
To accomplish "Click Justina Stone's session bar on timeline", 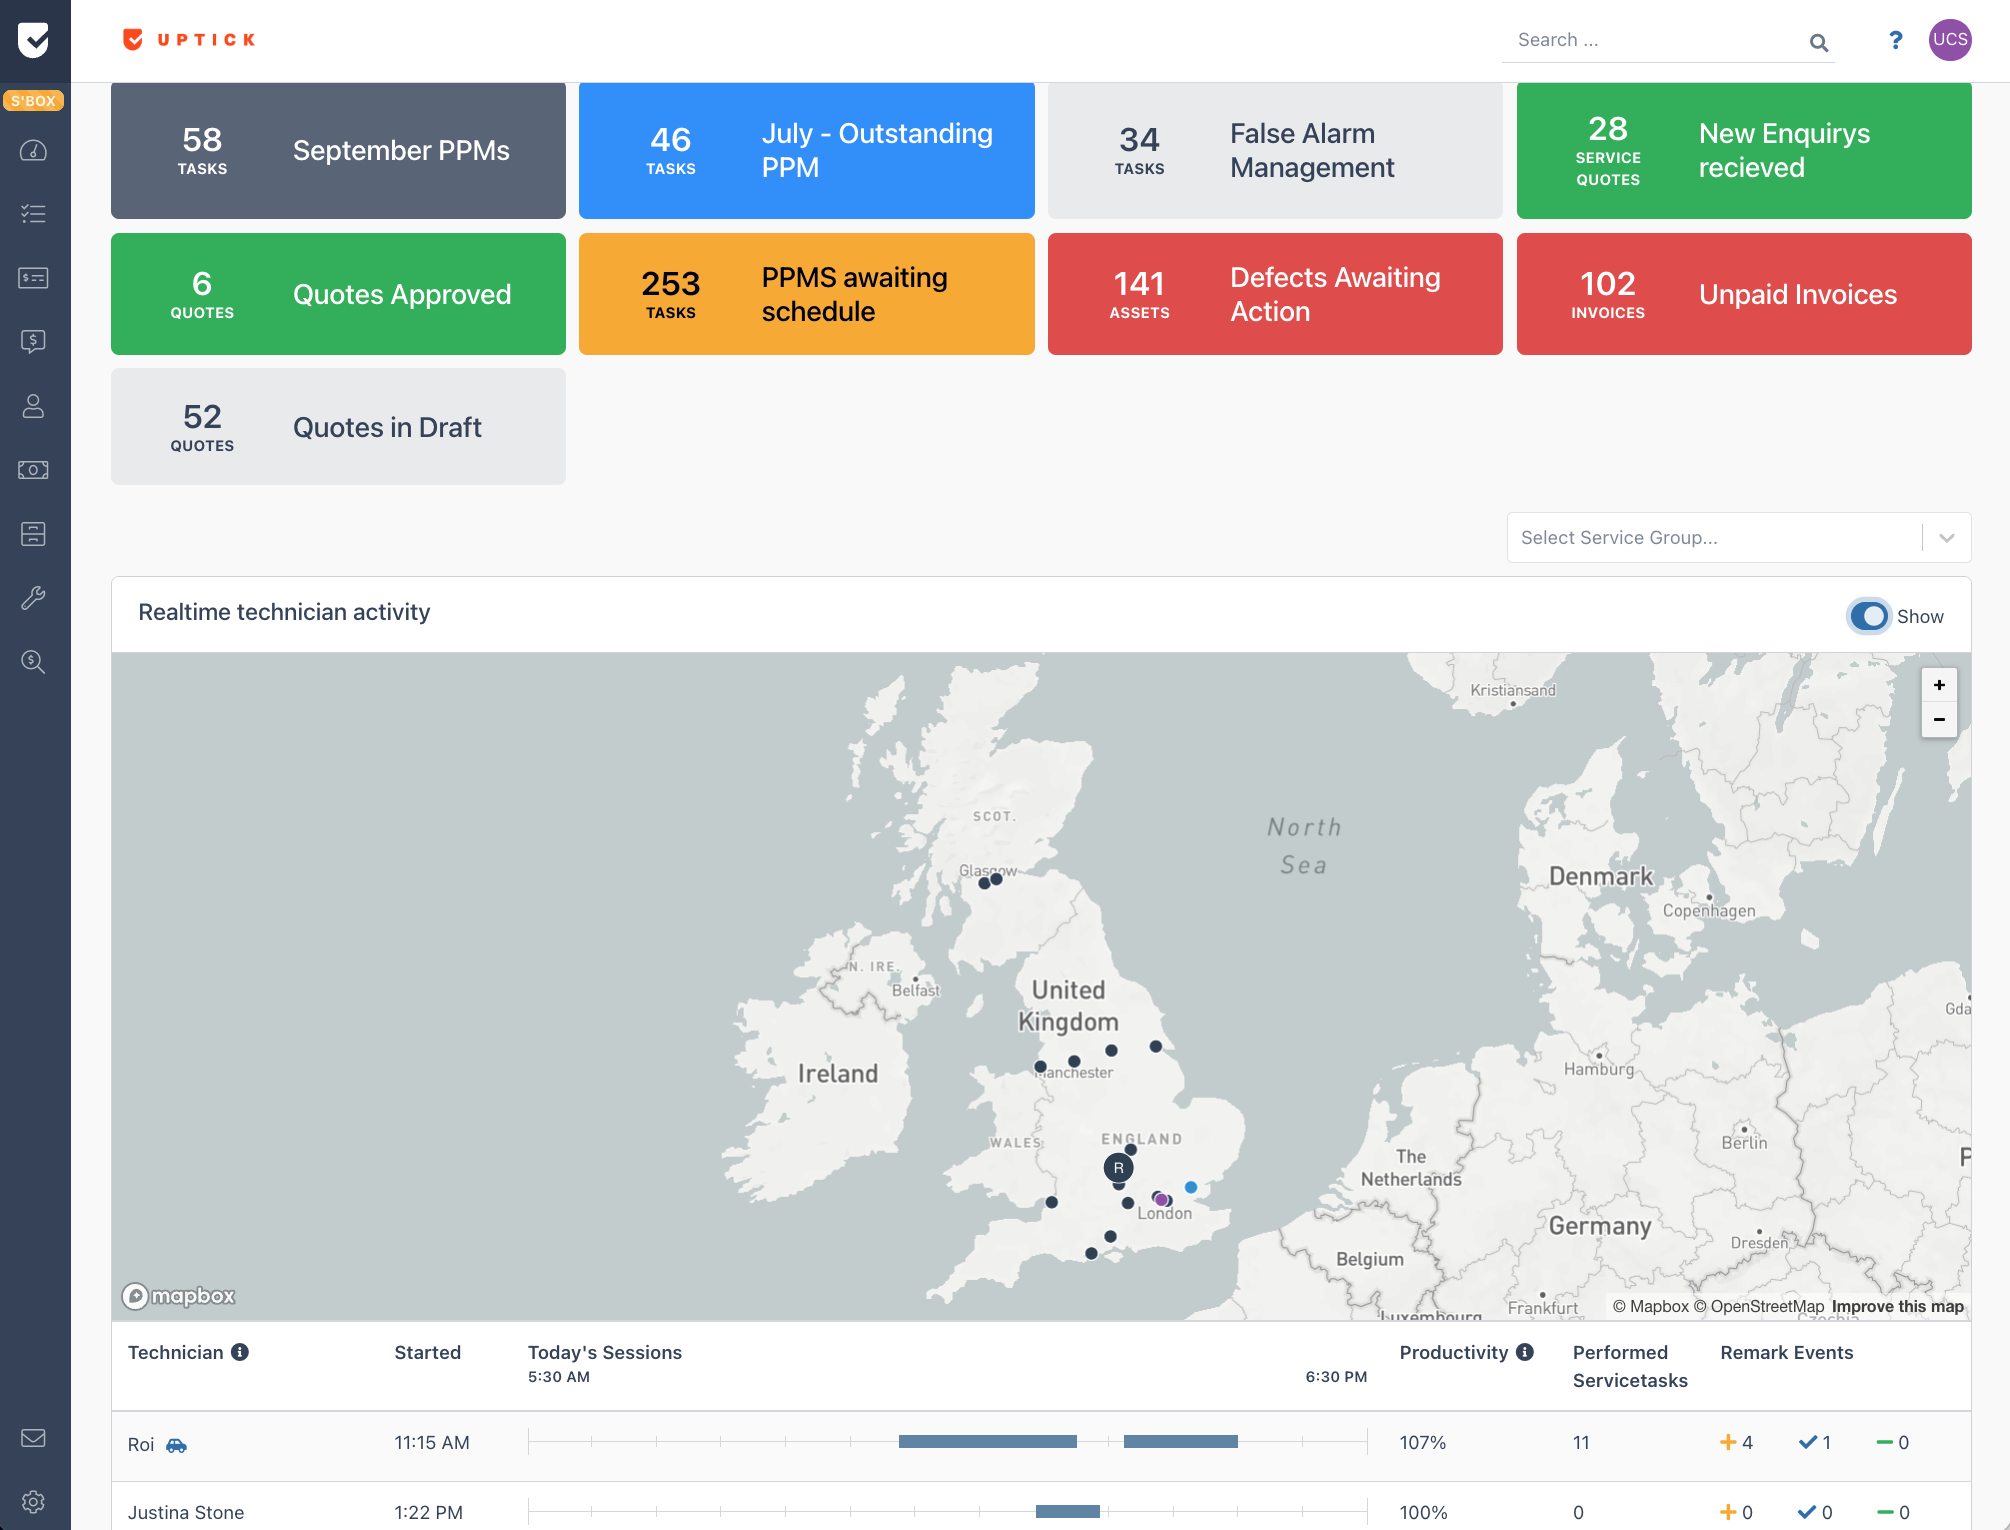I will click(1067, 1512).
